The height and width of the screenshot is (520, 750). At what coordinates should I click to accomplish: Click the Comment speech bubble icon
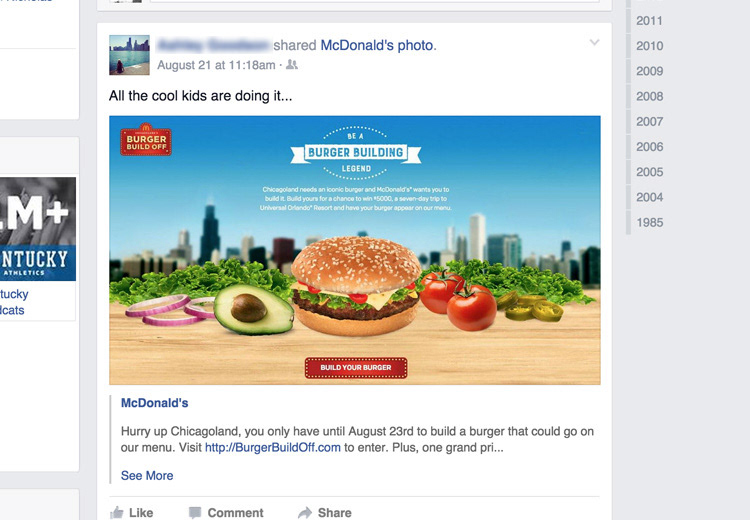tap(195, 513)
